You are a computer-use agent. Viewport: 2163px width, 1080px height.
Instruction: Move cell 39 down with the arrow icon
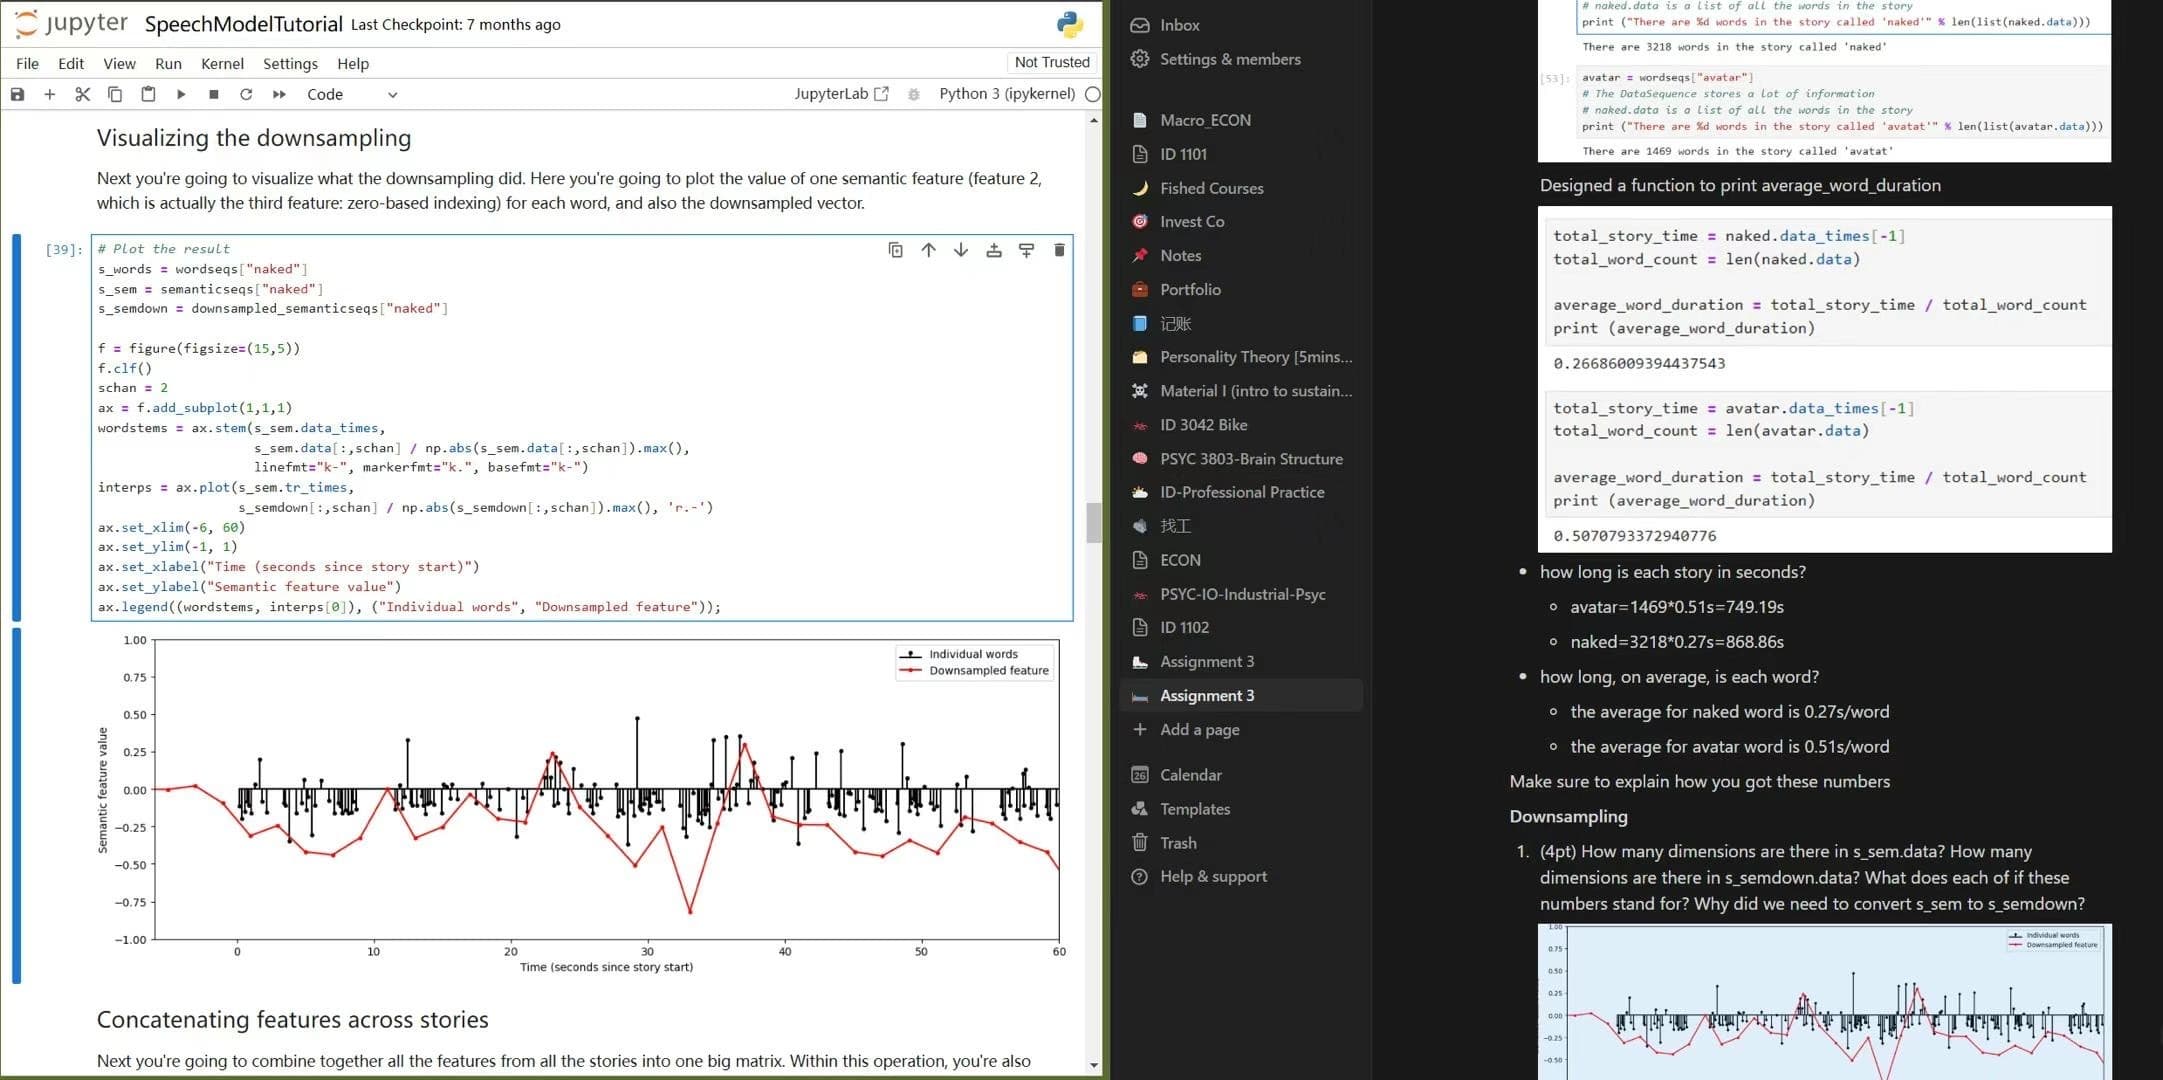click(x=961, y=250)
